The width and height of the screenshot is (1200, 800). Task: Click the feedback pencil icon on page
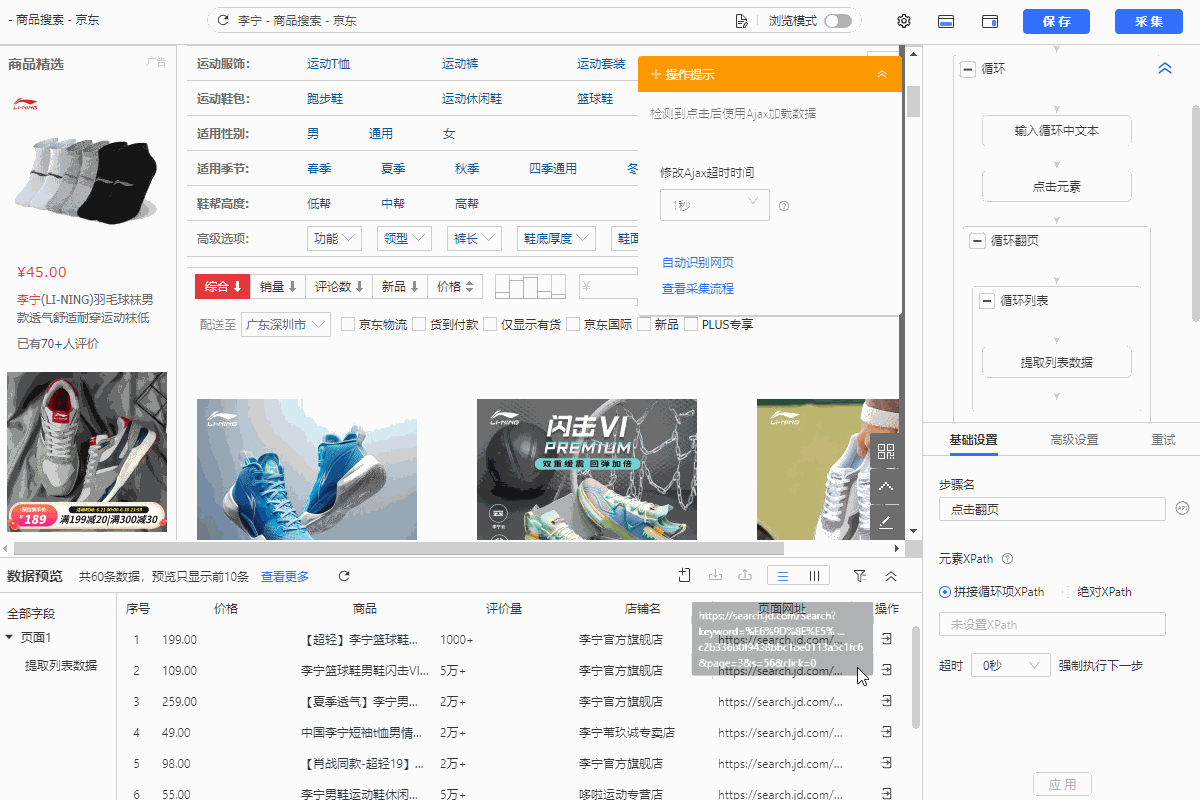click(x=886, y=521)
